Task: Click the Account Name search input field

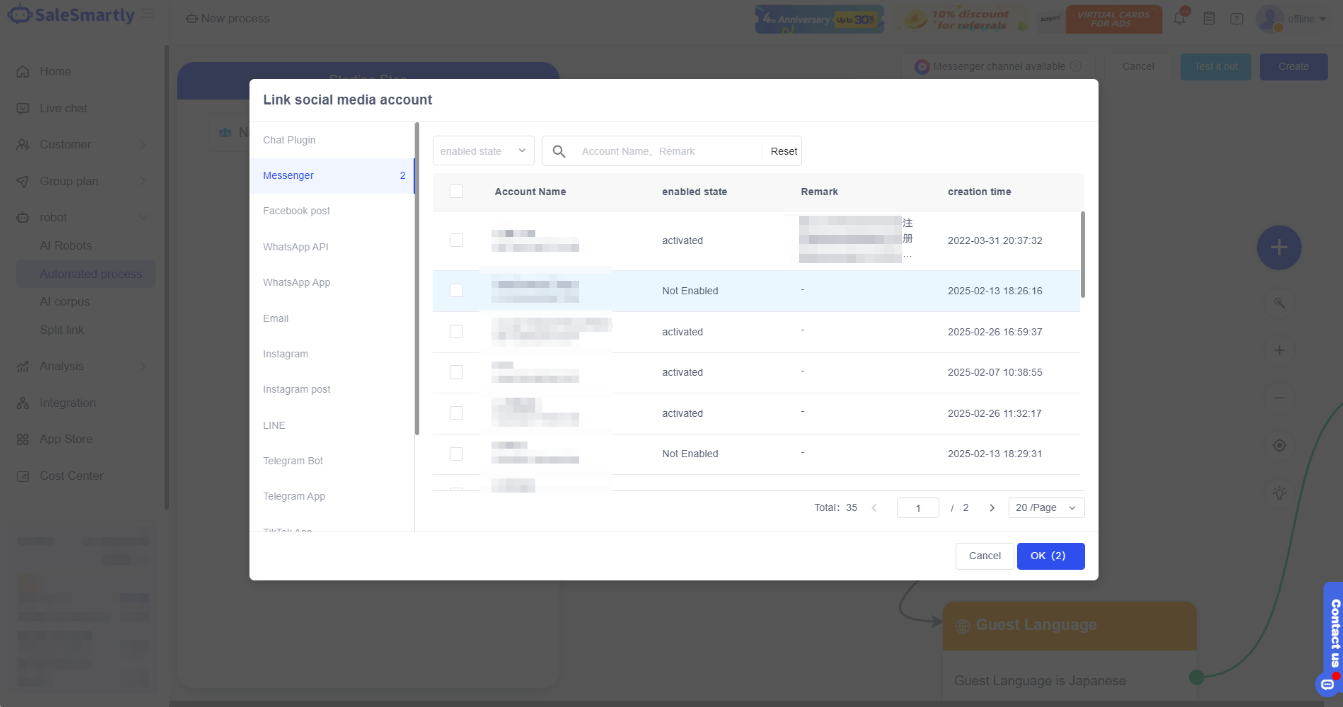Action: click(x=664, y=151)
